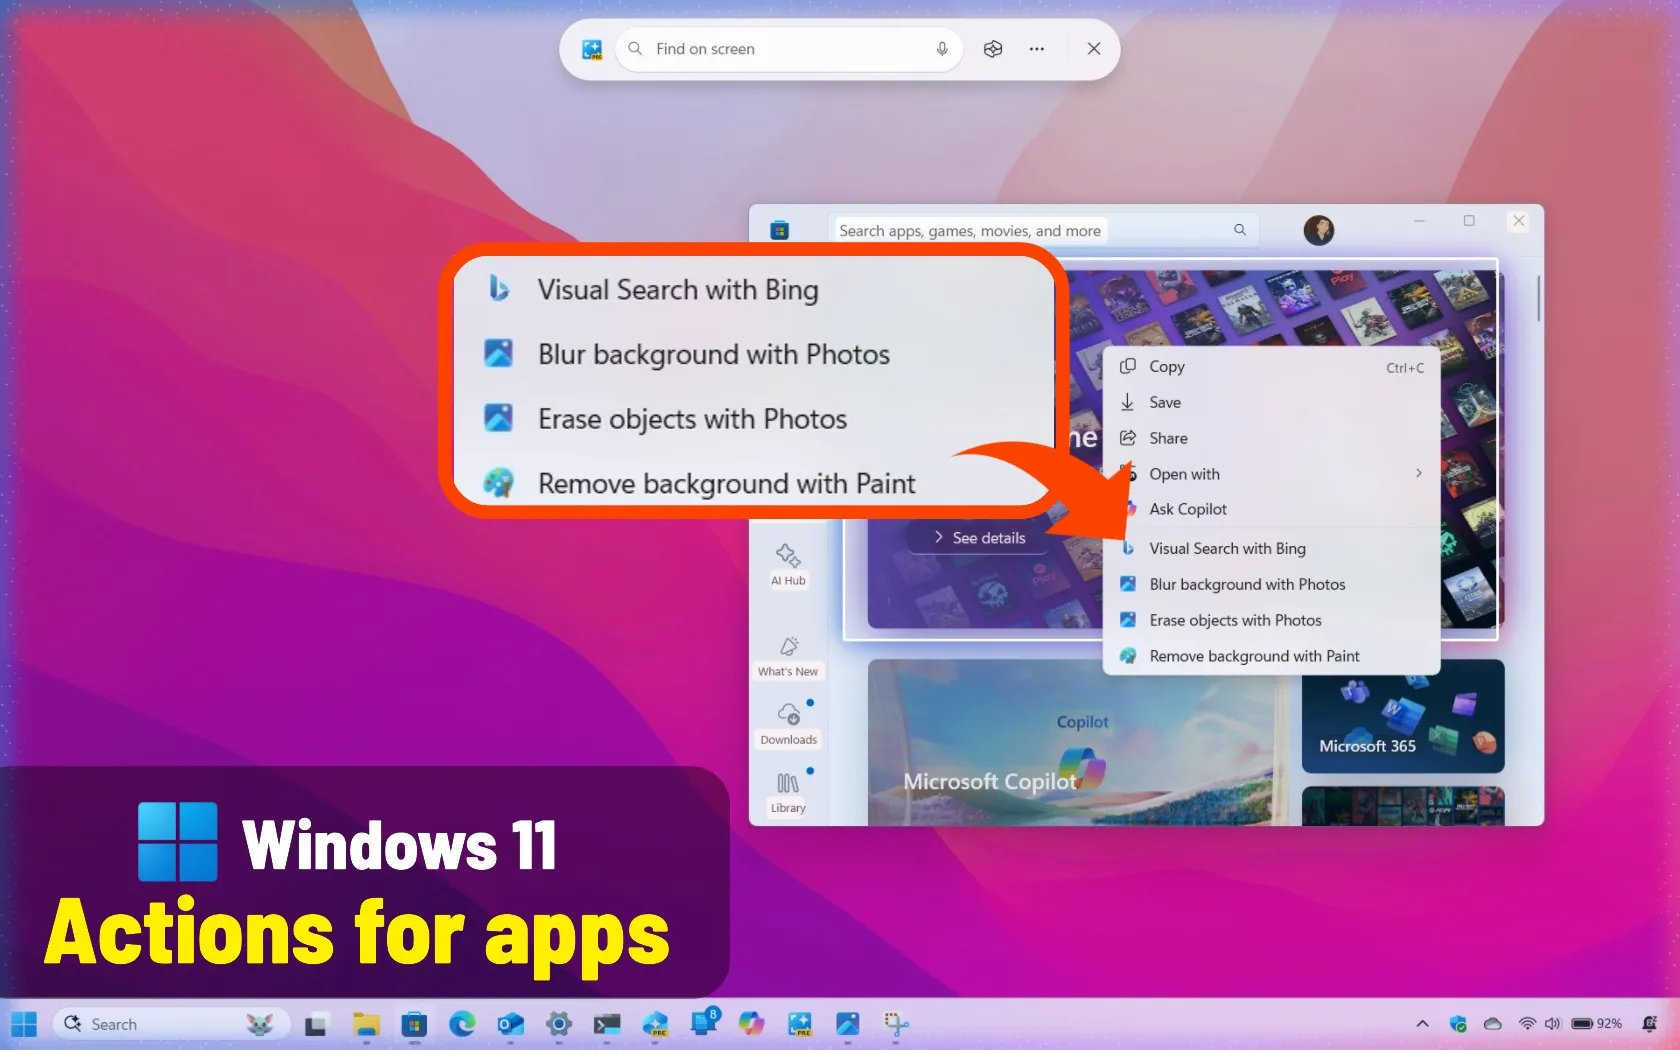Open What's New in the Store sidebar

point(788,656)
